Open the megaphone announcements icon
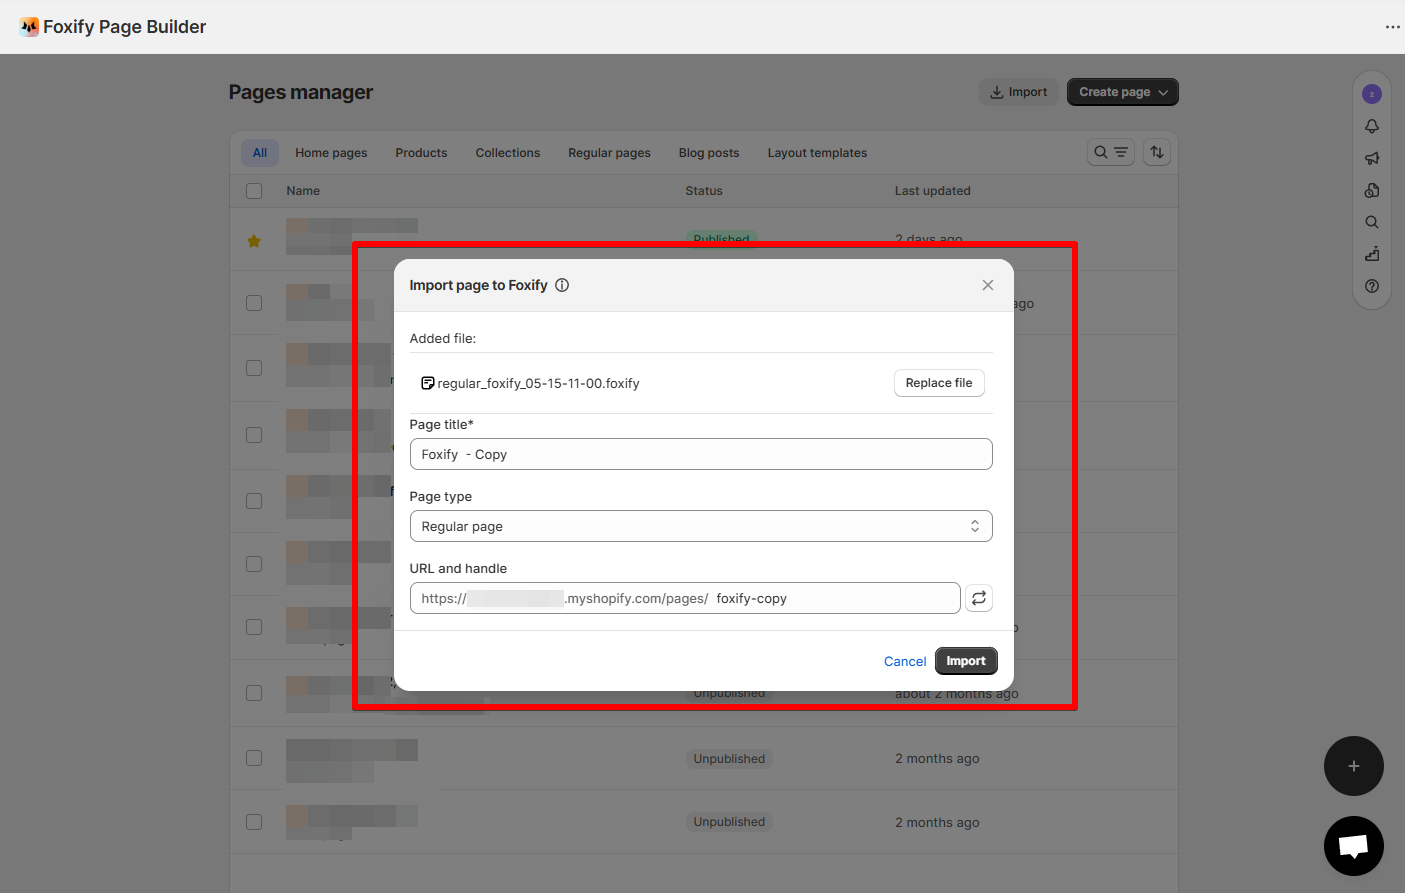The width and height of the screenshot is (1405, 893). click(1372, 158)
